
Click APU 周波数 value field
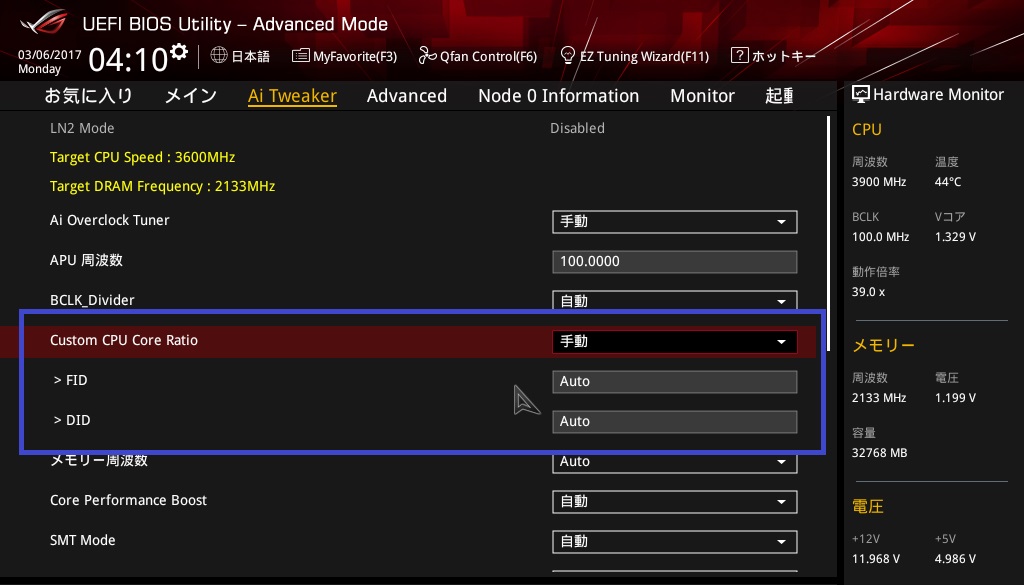(675, 261)
